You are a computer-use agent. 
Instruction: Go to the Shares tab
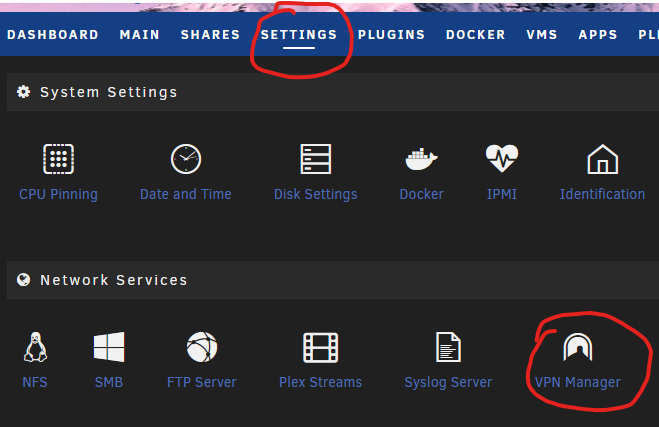click(210, 34)
